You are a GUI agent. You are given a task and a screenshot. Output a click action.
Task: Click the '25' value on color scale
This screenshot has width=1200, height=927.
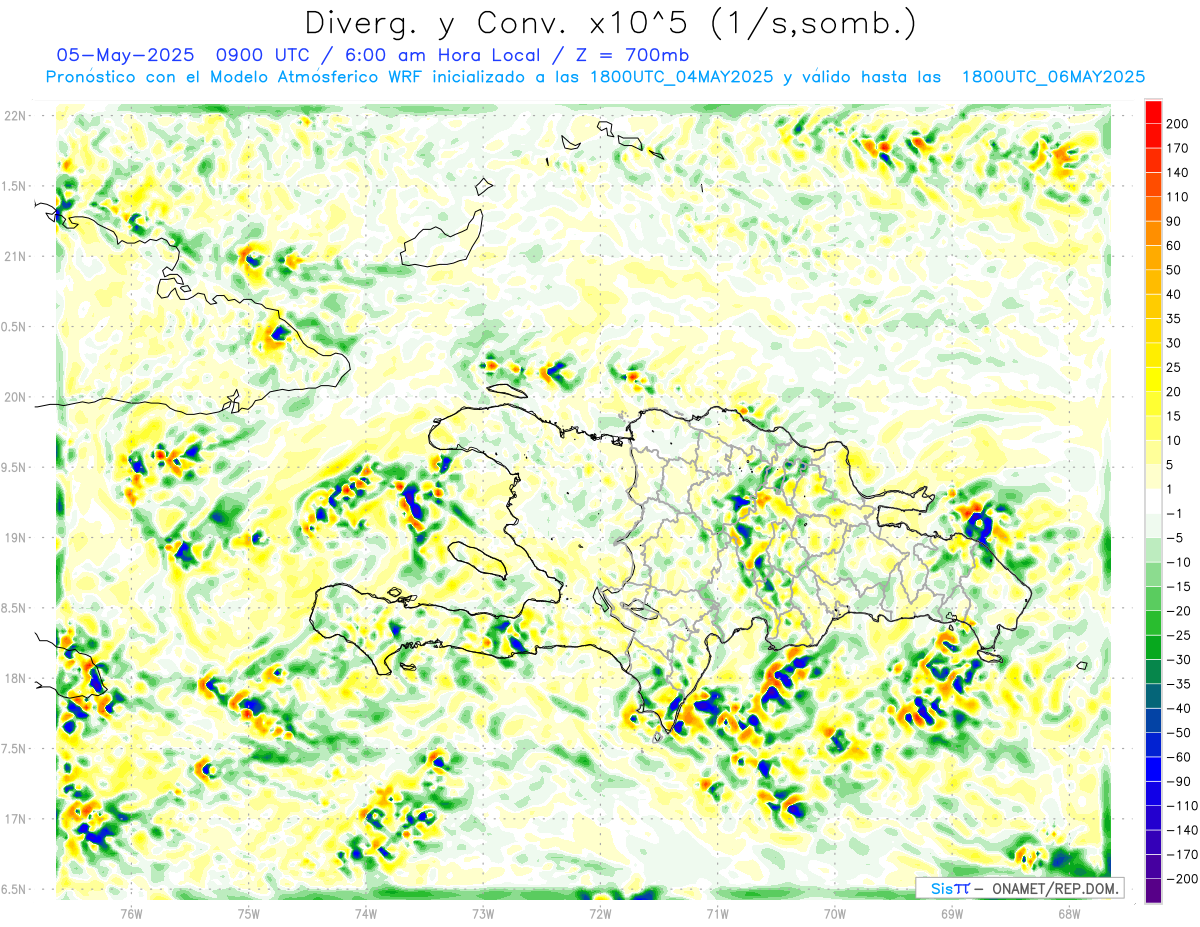tap(1174, 367)
